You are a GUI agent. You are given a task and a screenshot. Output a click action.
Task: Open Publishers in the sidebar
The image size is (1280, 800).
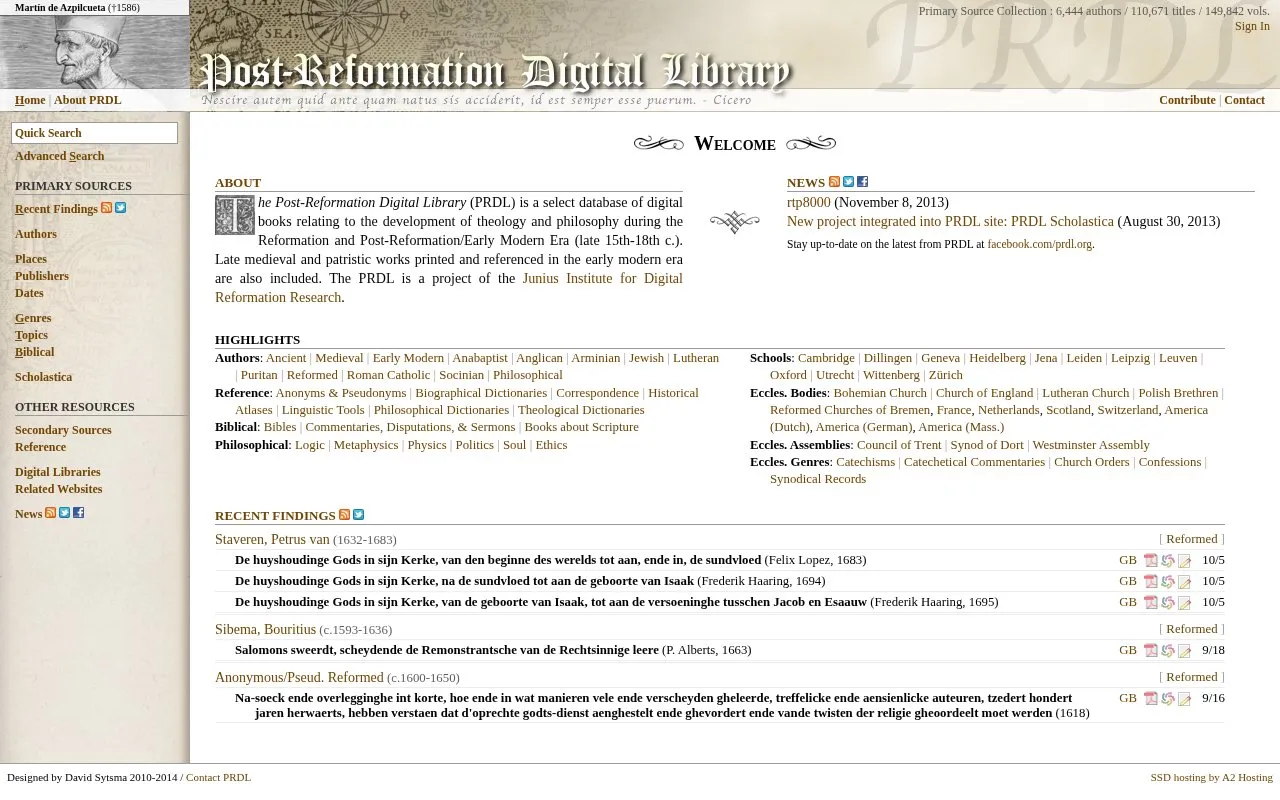click(42, 276)
